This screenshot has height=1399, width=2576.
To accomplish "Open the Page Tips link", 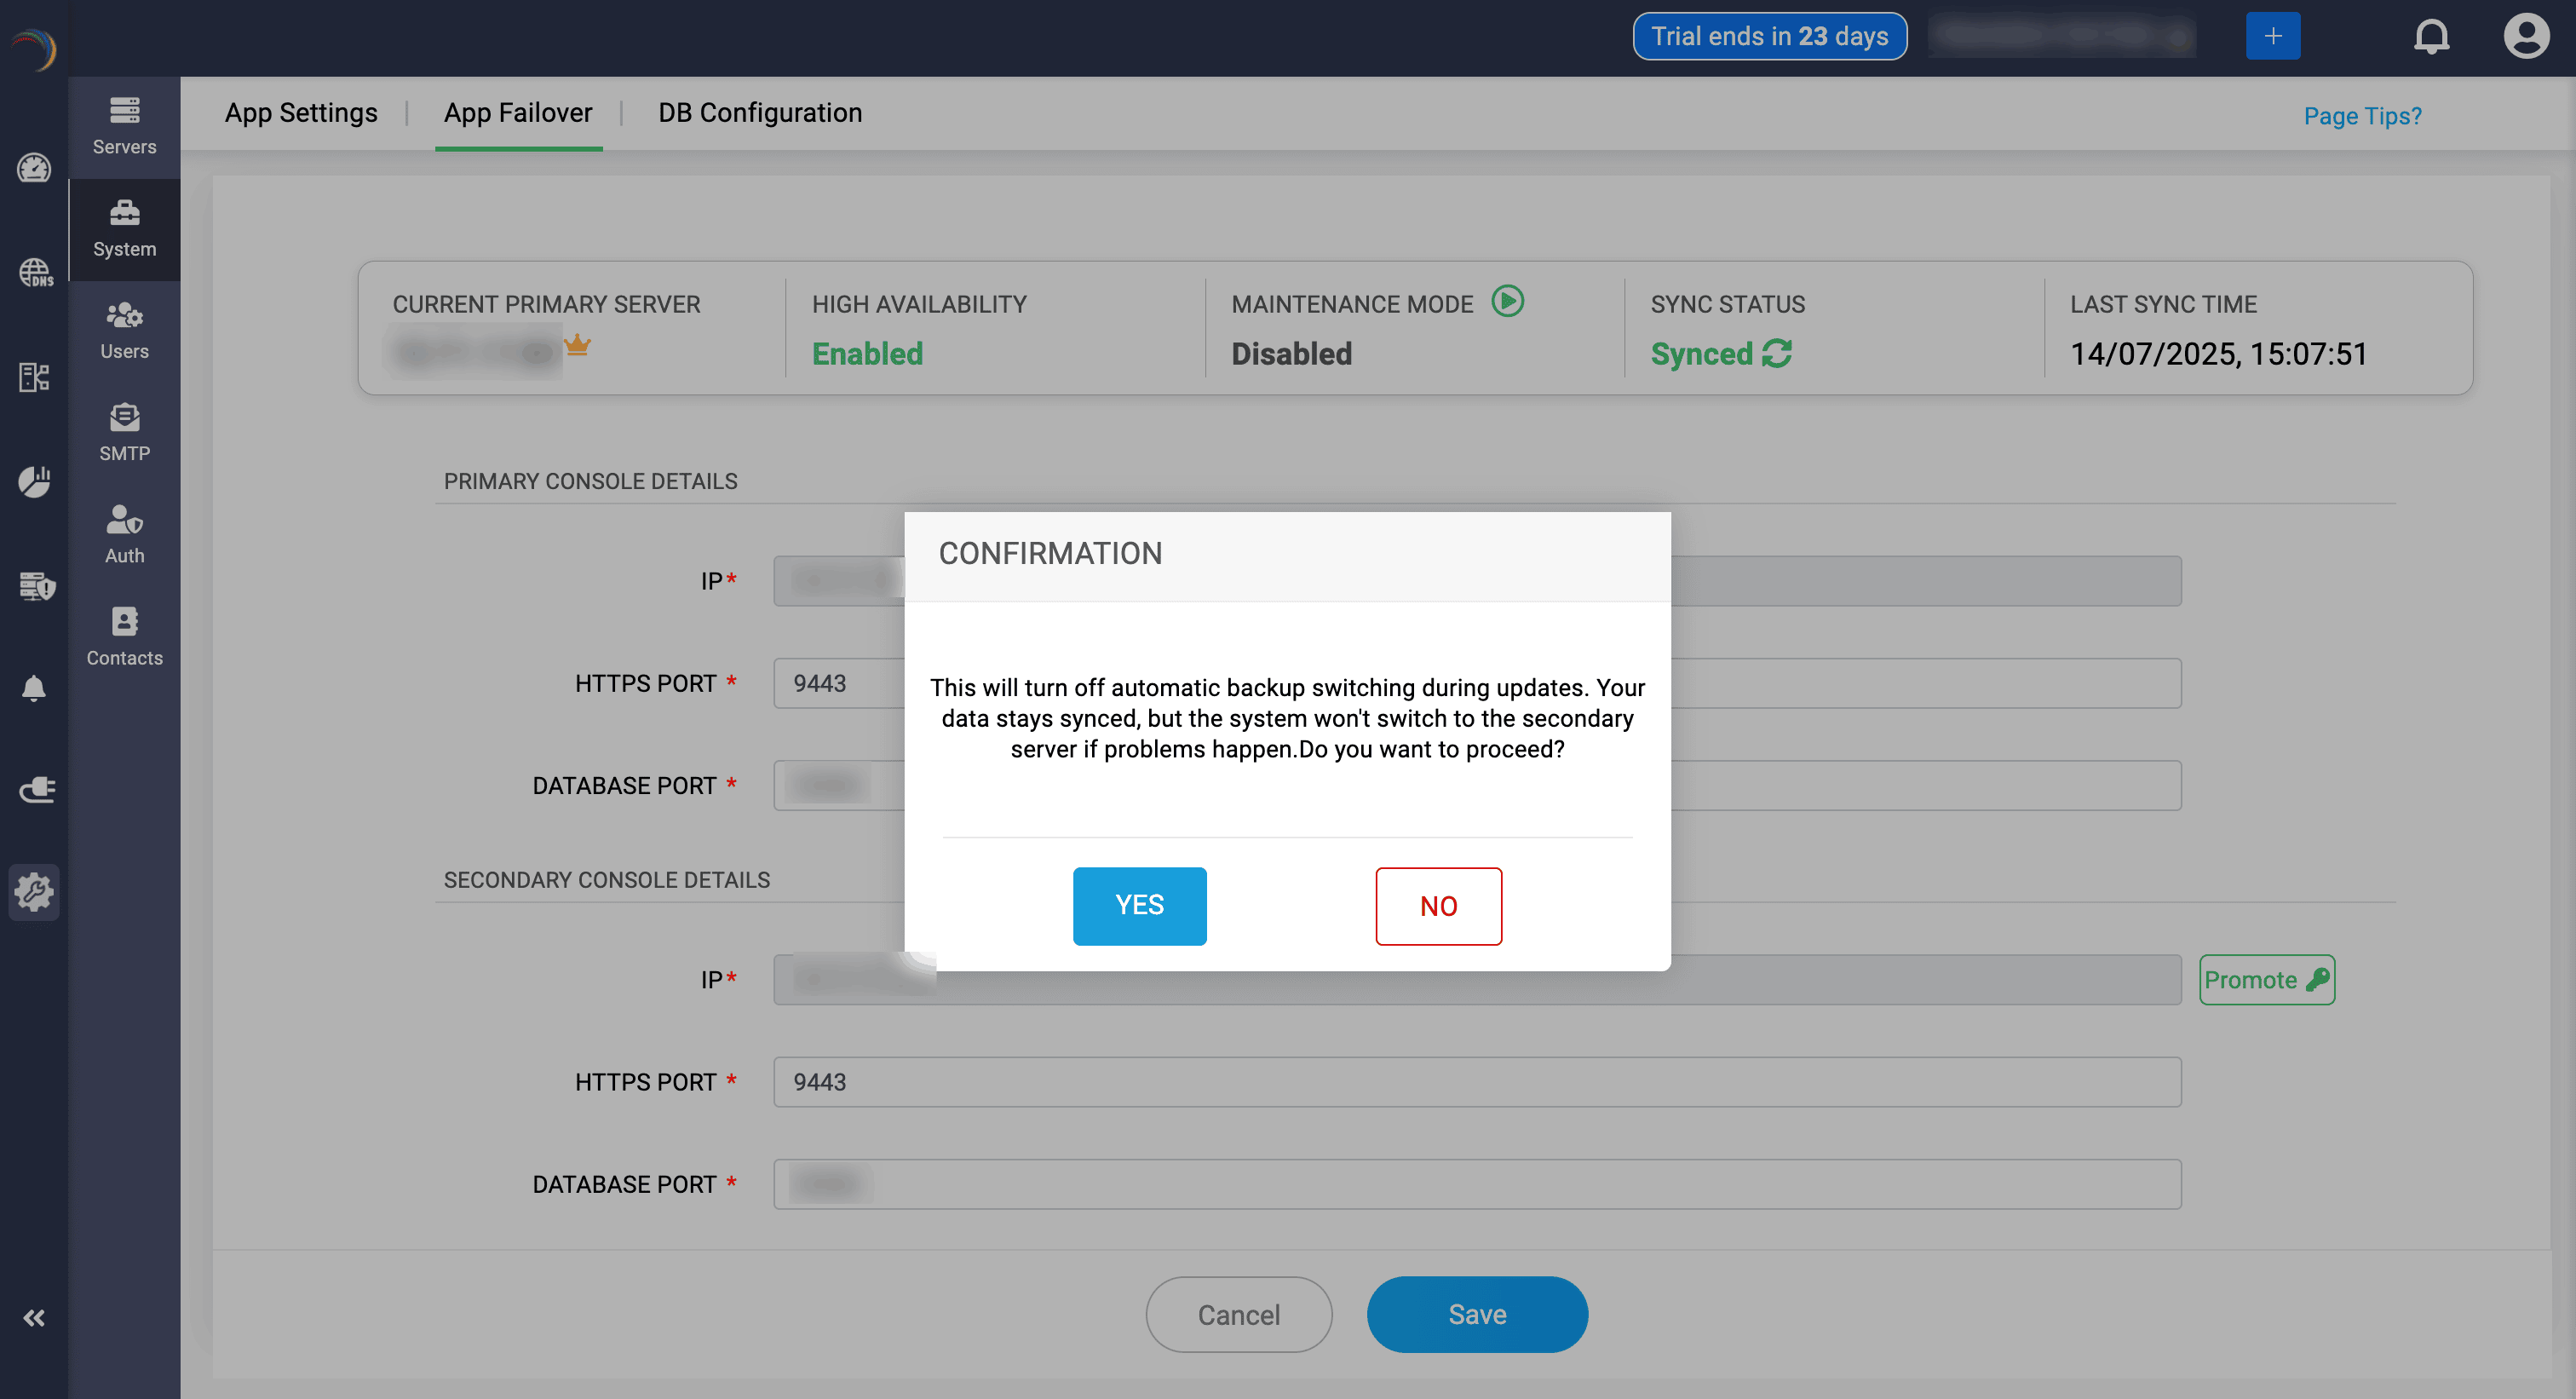I will [2361, 116].
